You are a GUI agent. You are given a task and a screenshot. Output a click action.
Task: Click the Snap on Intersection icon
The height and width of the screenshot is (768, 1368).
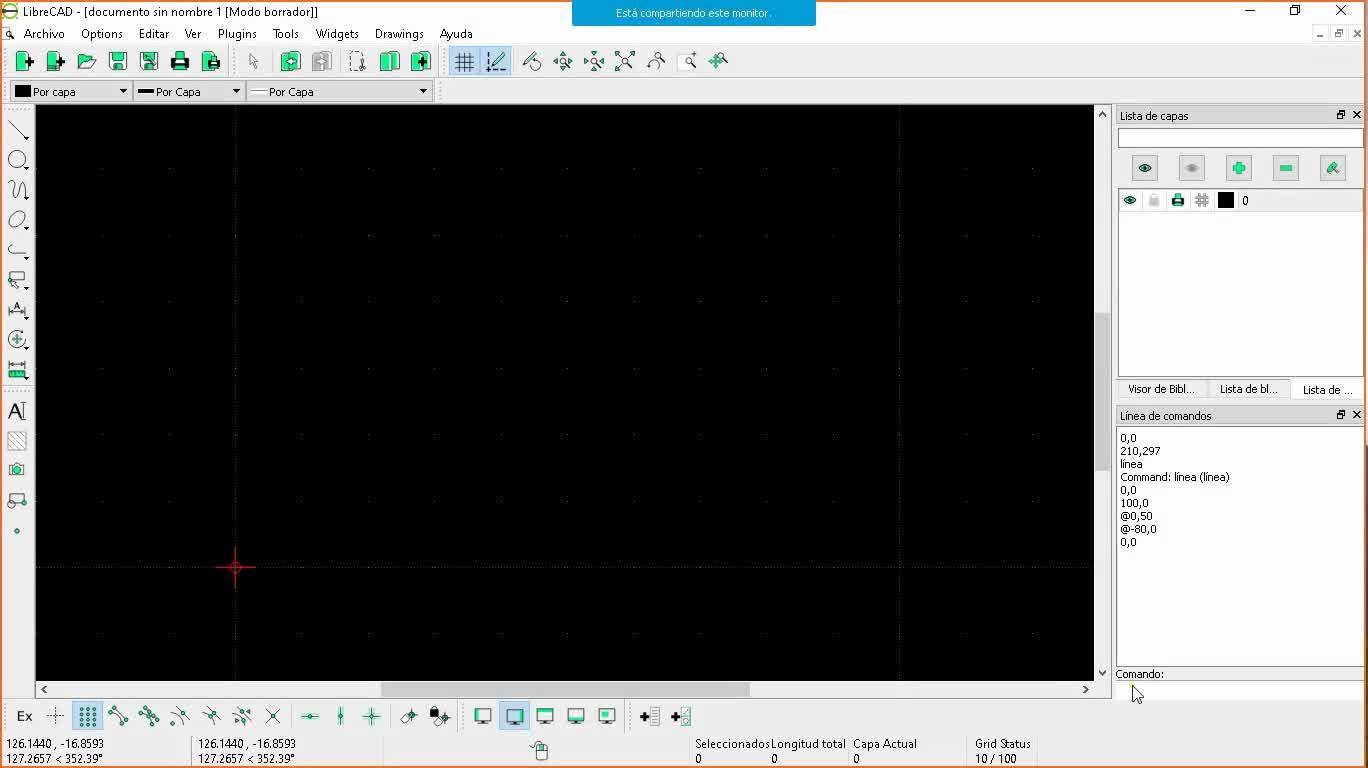pyautogui.click(x=272, y=716)
